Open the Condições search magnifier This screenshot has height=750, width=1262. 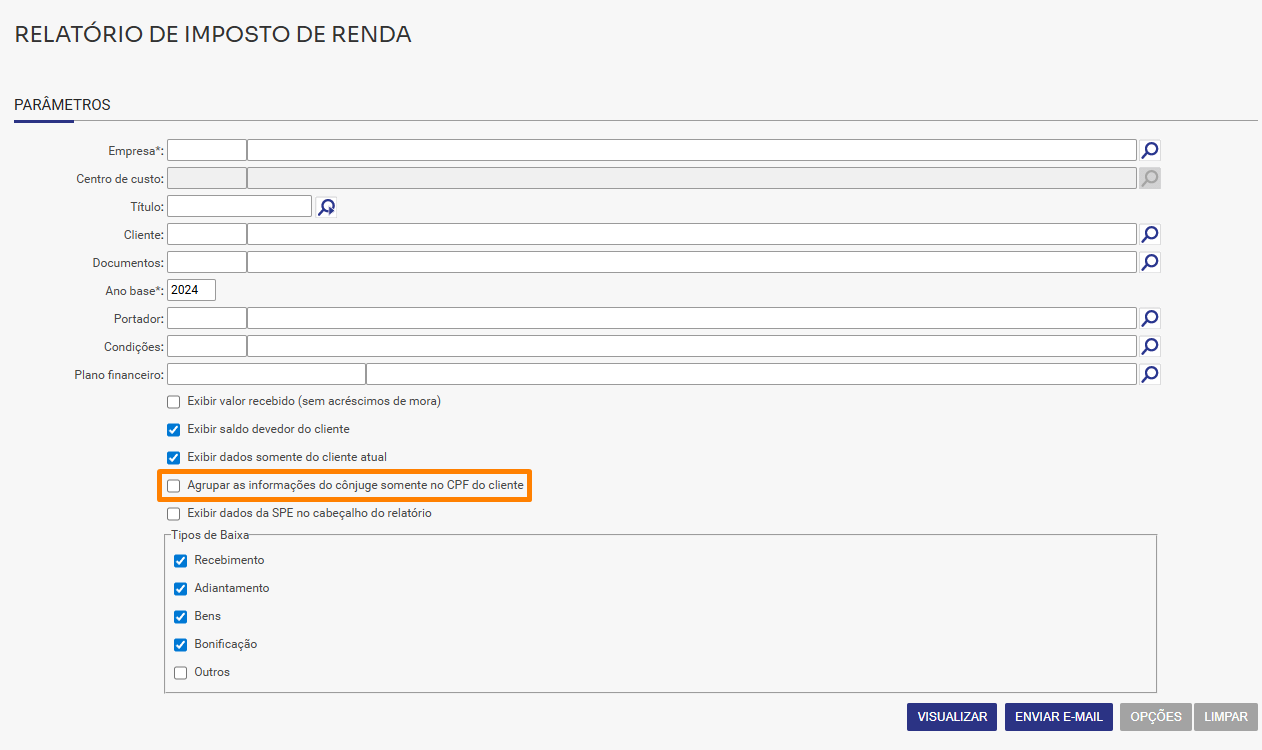[x=1150, y=346]
